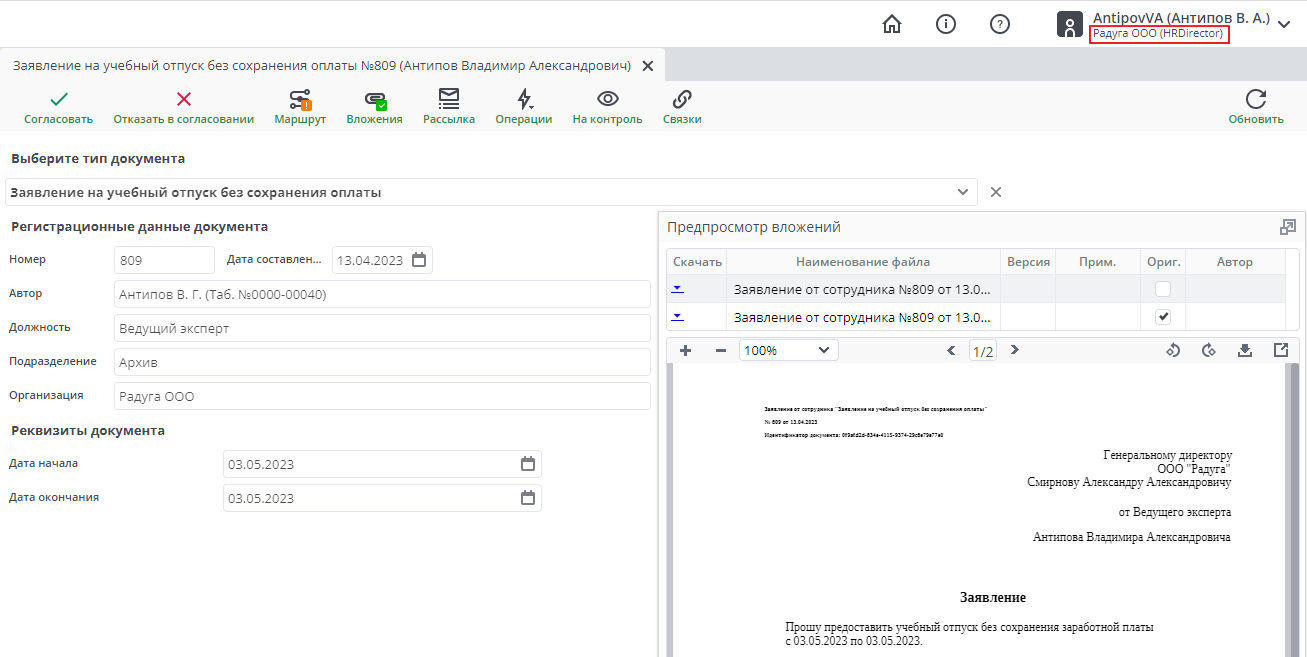
Task: Click the Ориг. column header
Action: coord(1163,262)
